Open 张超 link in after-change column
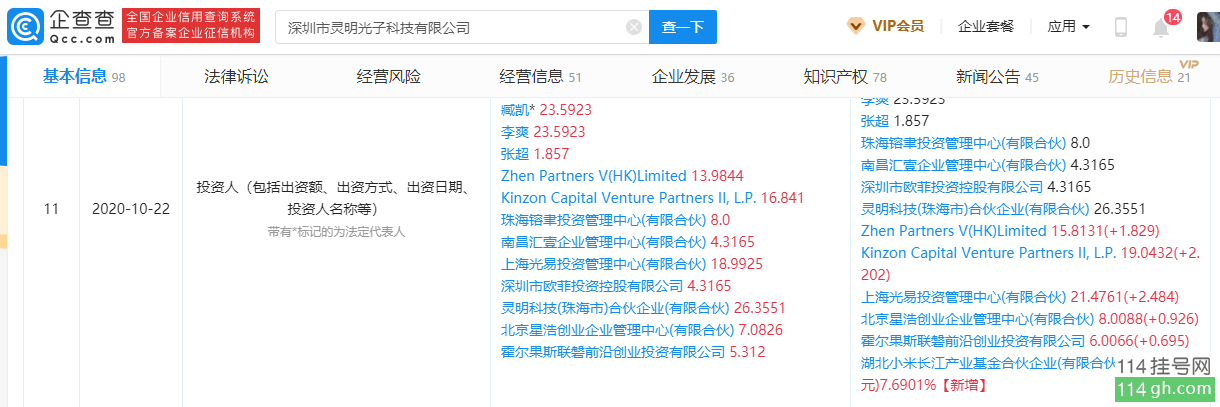The image size is (1220, 407). [876, 120]
